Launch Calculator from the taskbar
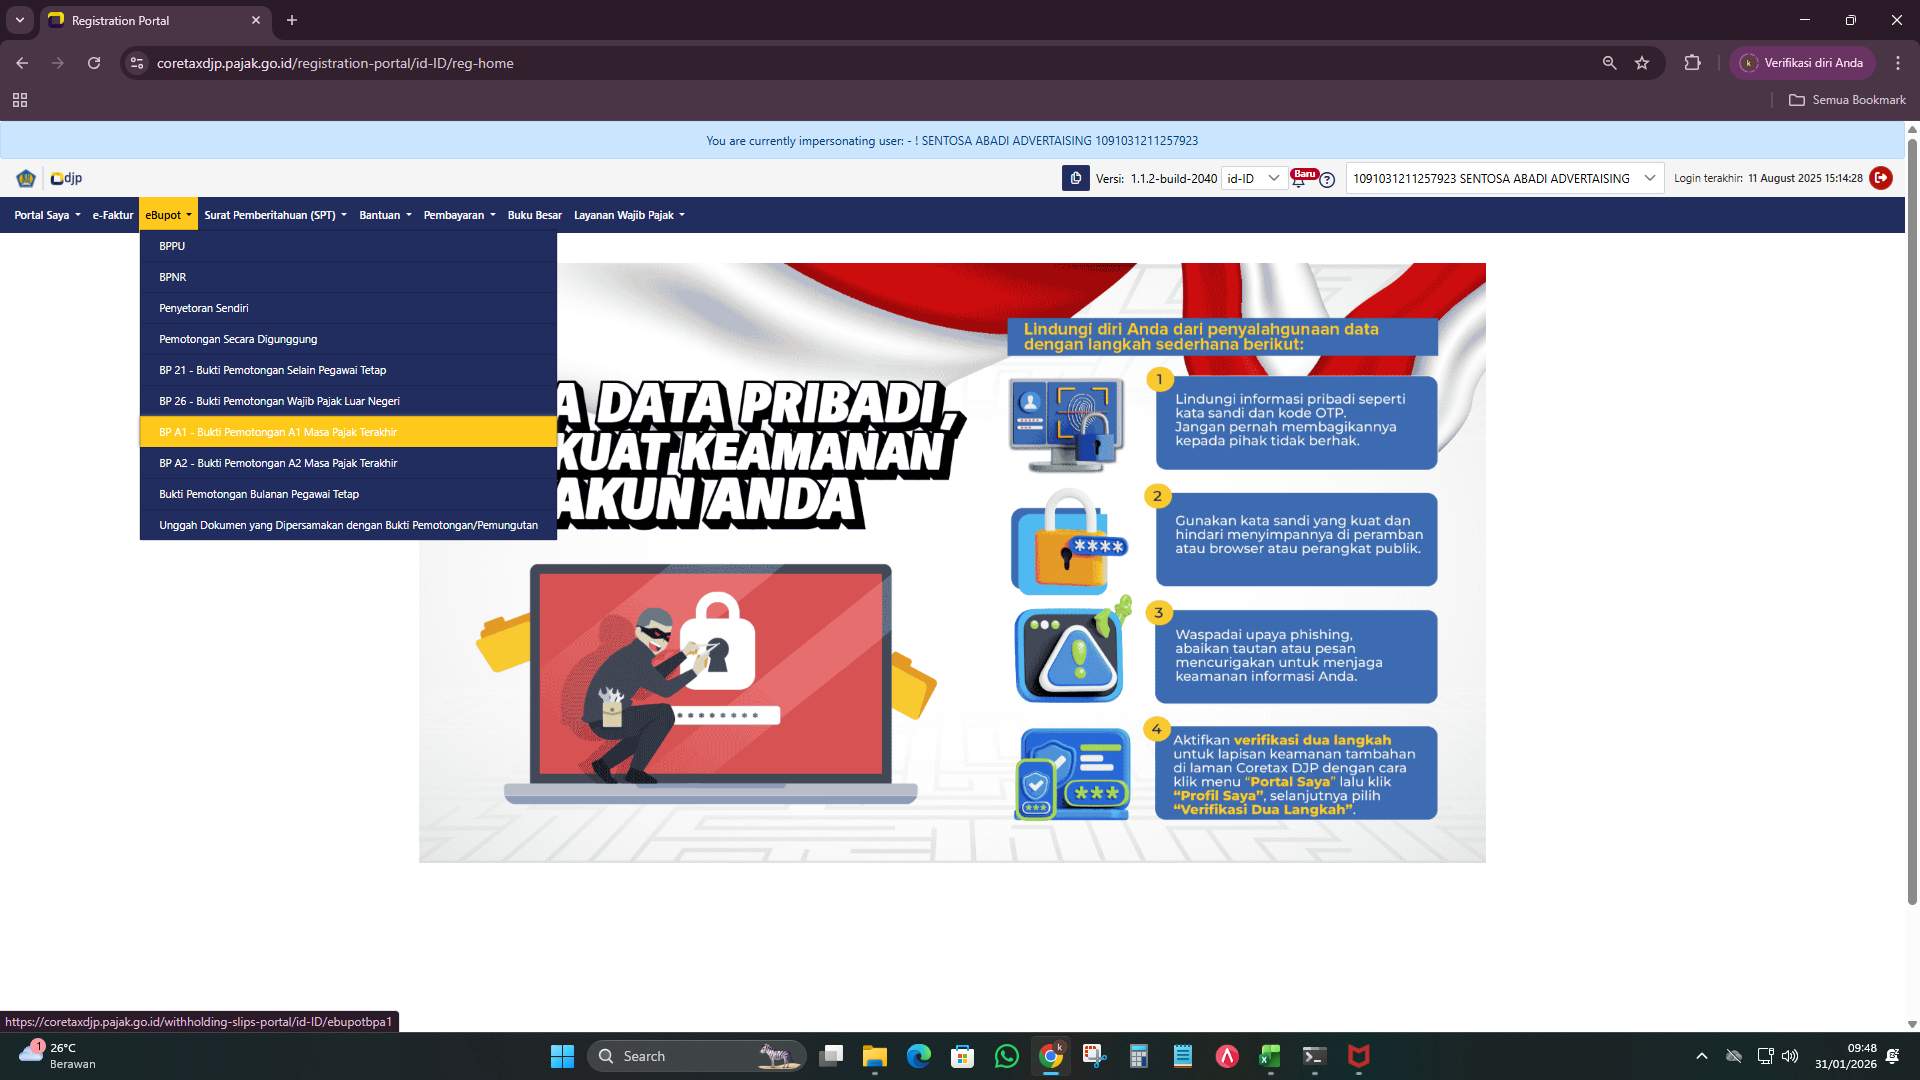 click(1138, 1056)
